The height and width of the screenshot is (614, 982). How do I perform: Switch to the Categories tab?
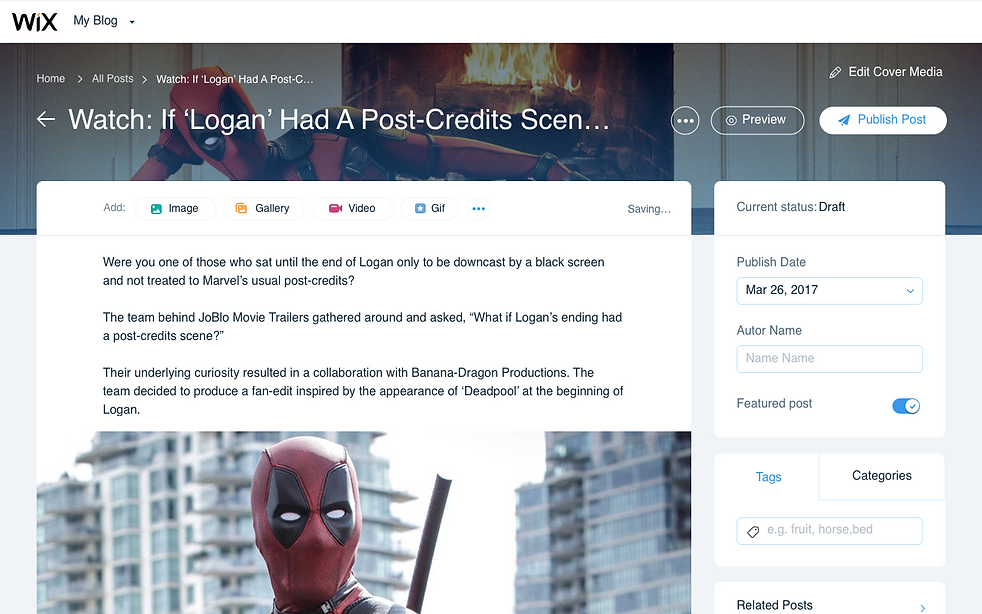881,476
